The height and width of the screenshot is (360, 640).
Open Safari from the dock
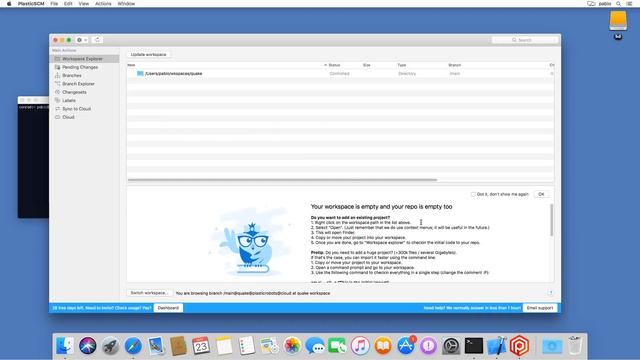pyautogui.click(x=133, y=346)
